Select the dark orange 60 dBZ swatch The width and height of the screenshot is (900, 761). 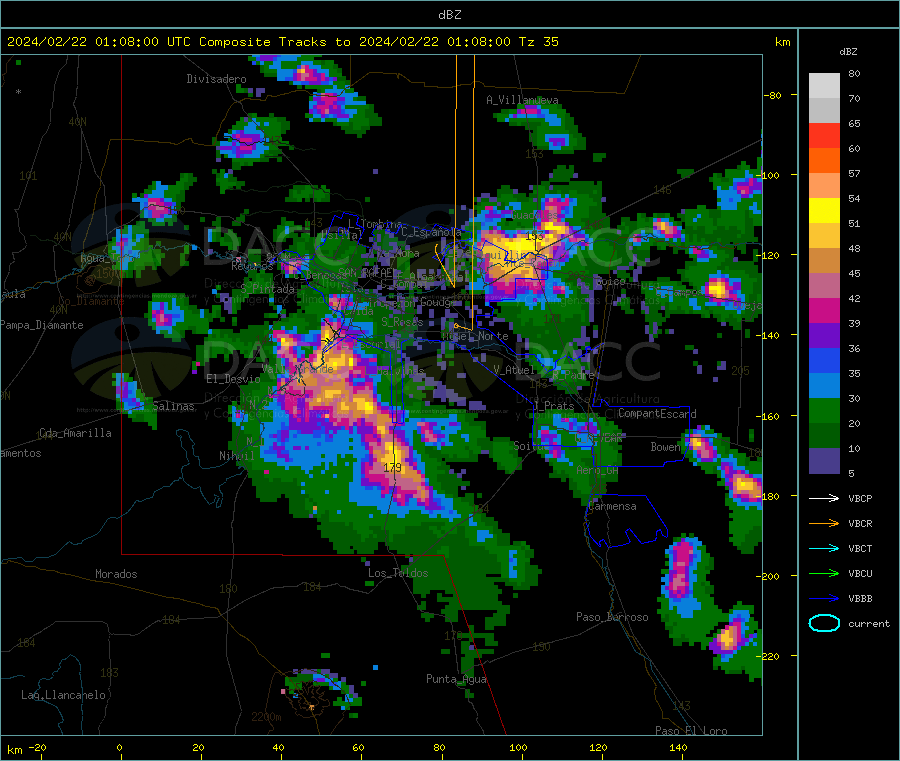pos(824,161)
